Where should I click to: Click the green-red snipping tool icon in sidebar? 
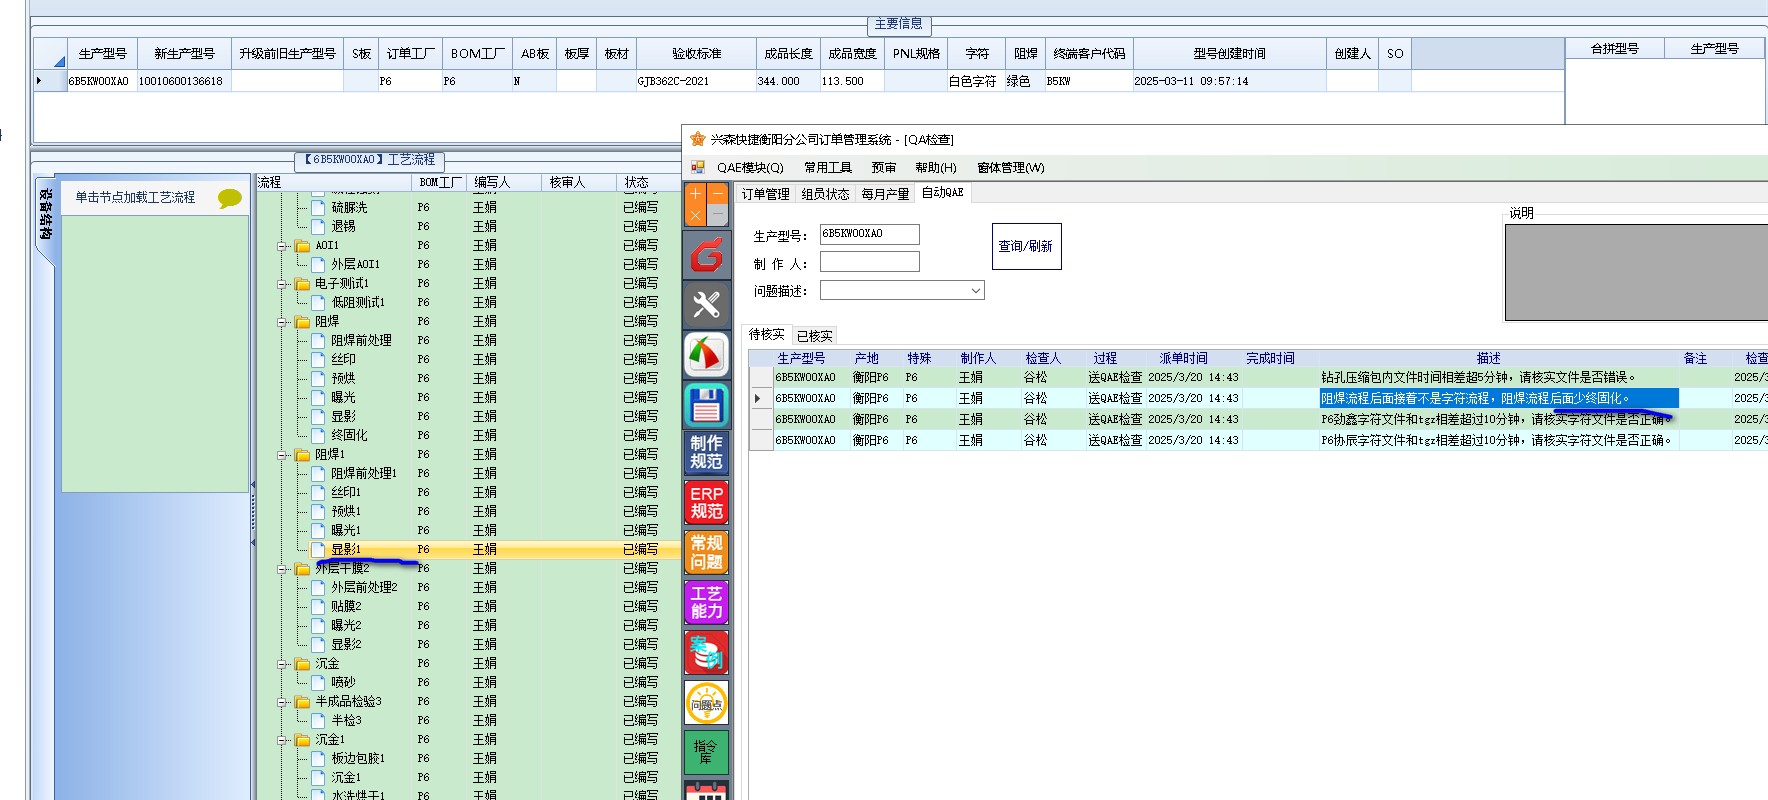coord(706,354)
